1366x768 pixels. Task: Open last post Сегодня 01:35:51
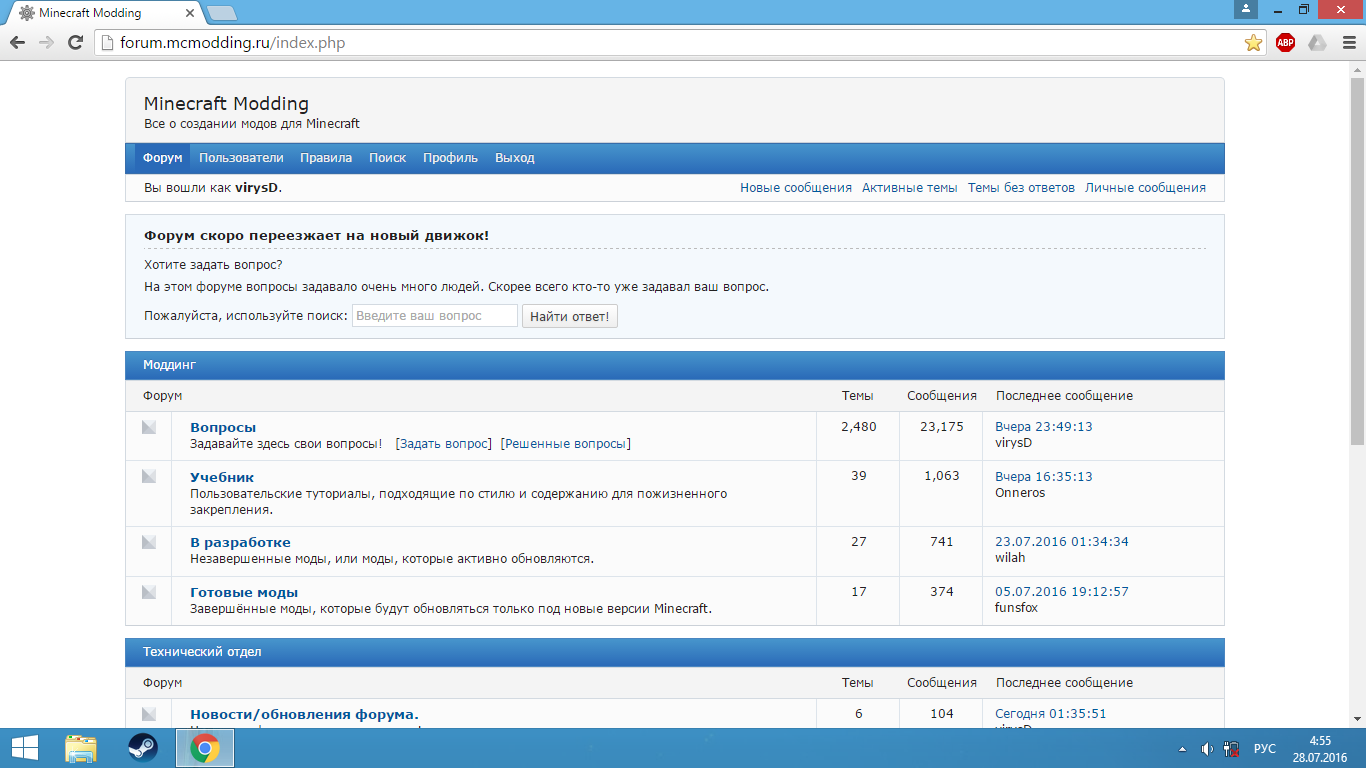pyautogui.click(x=1051, y=713)
